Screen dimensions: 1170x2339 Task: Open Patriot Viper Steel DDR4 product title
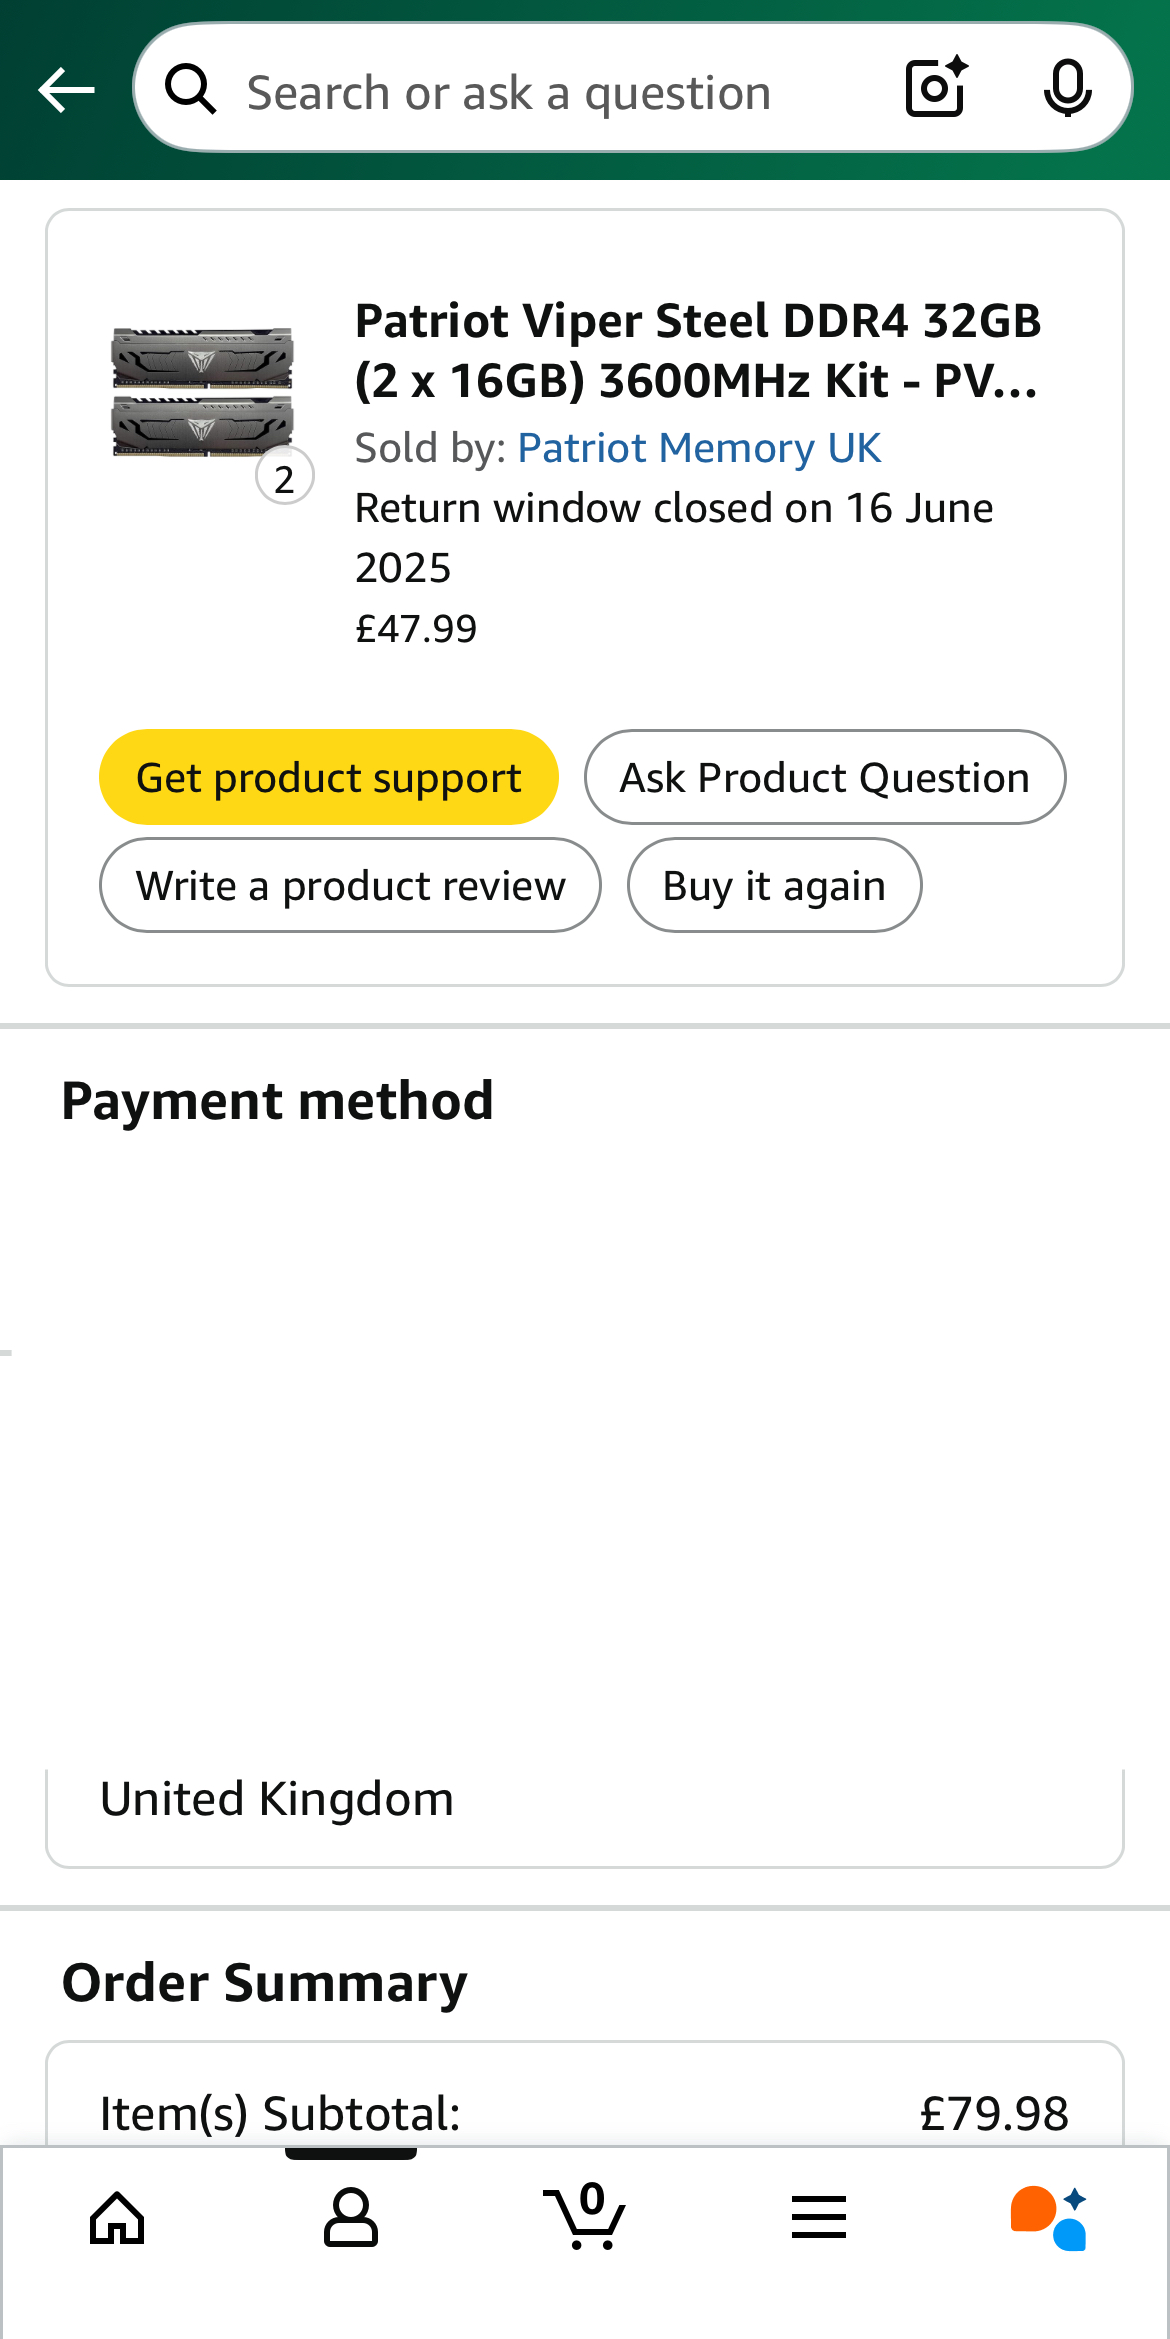point(698,350)
